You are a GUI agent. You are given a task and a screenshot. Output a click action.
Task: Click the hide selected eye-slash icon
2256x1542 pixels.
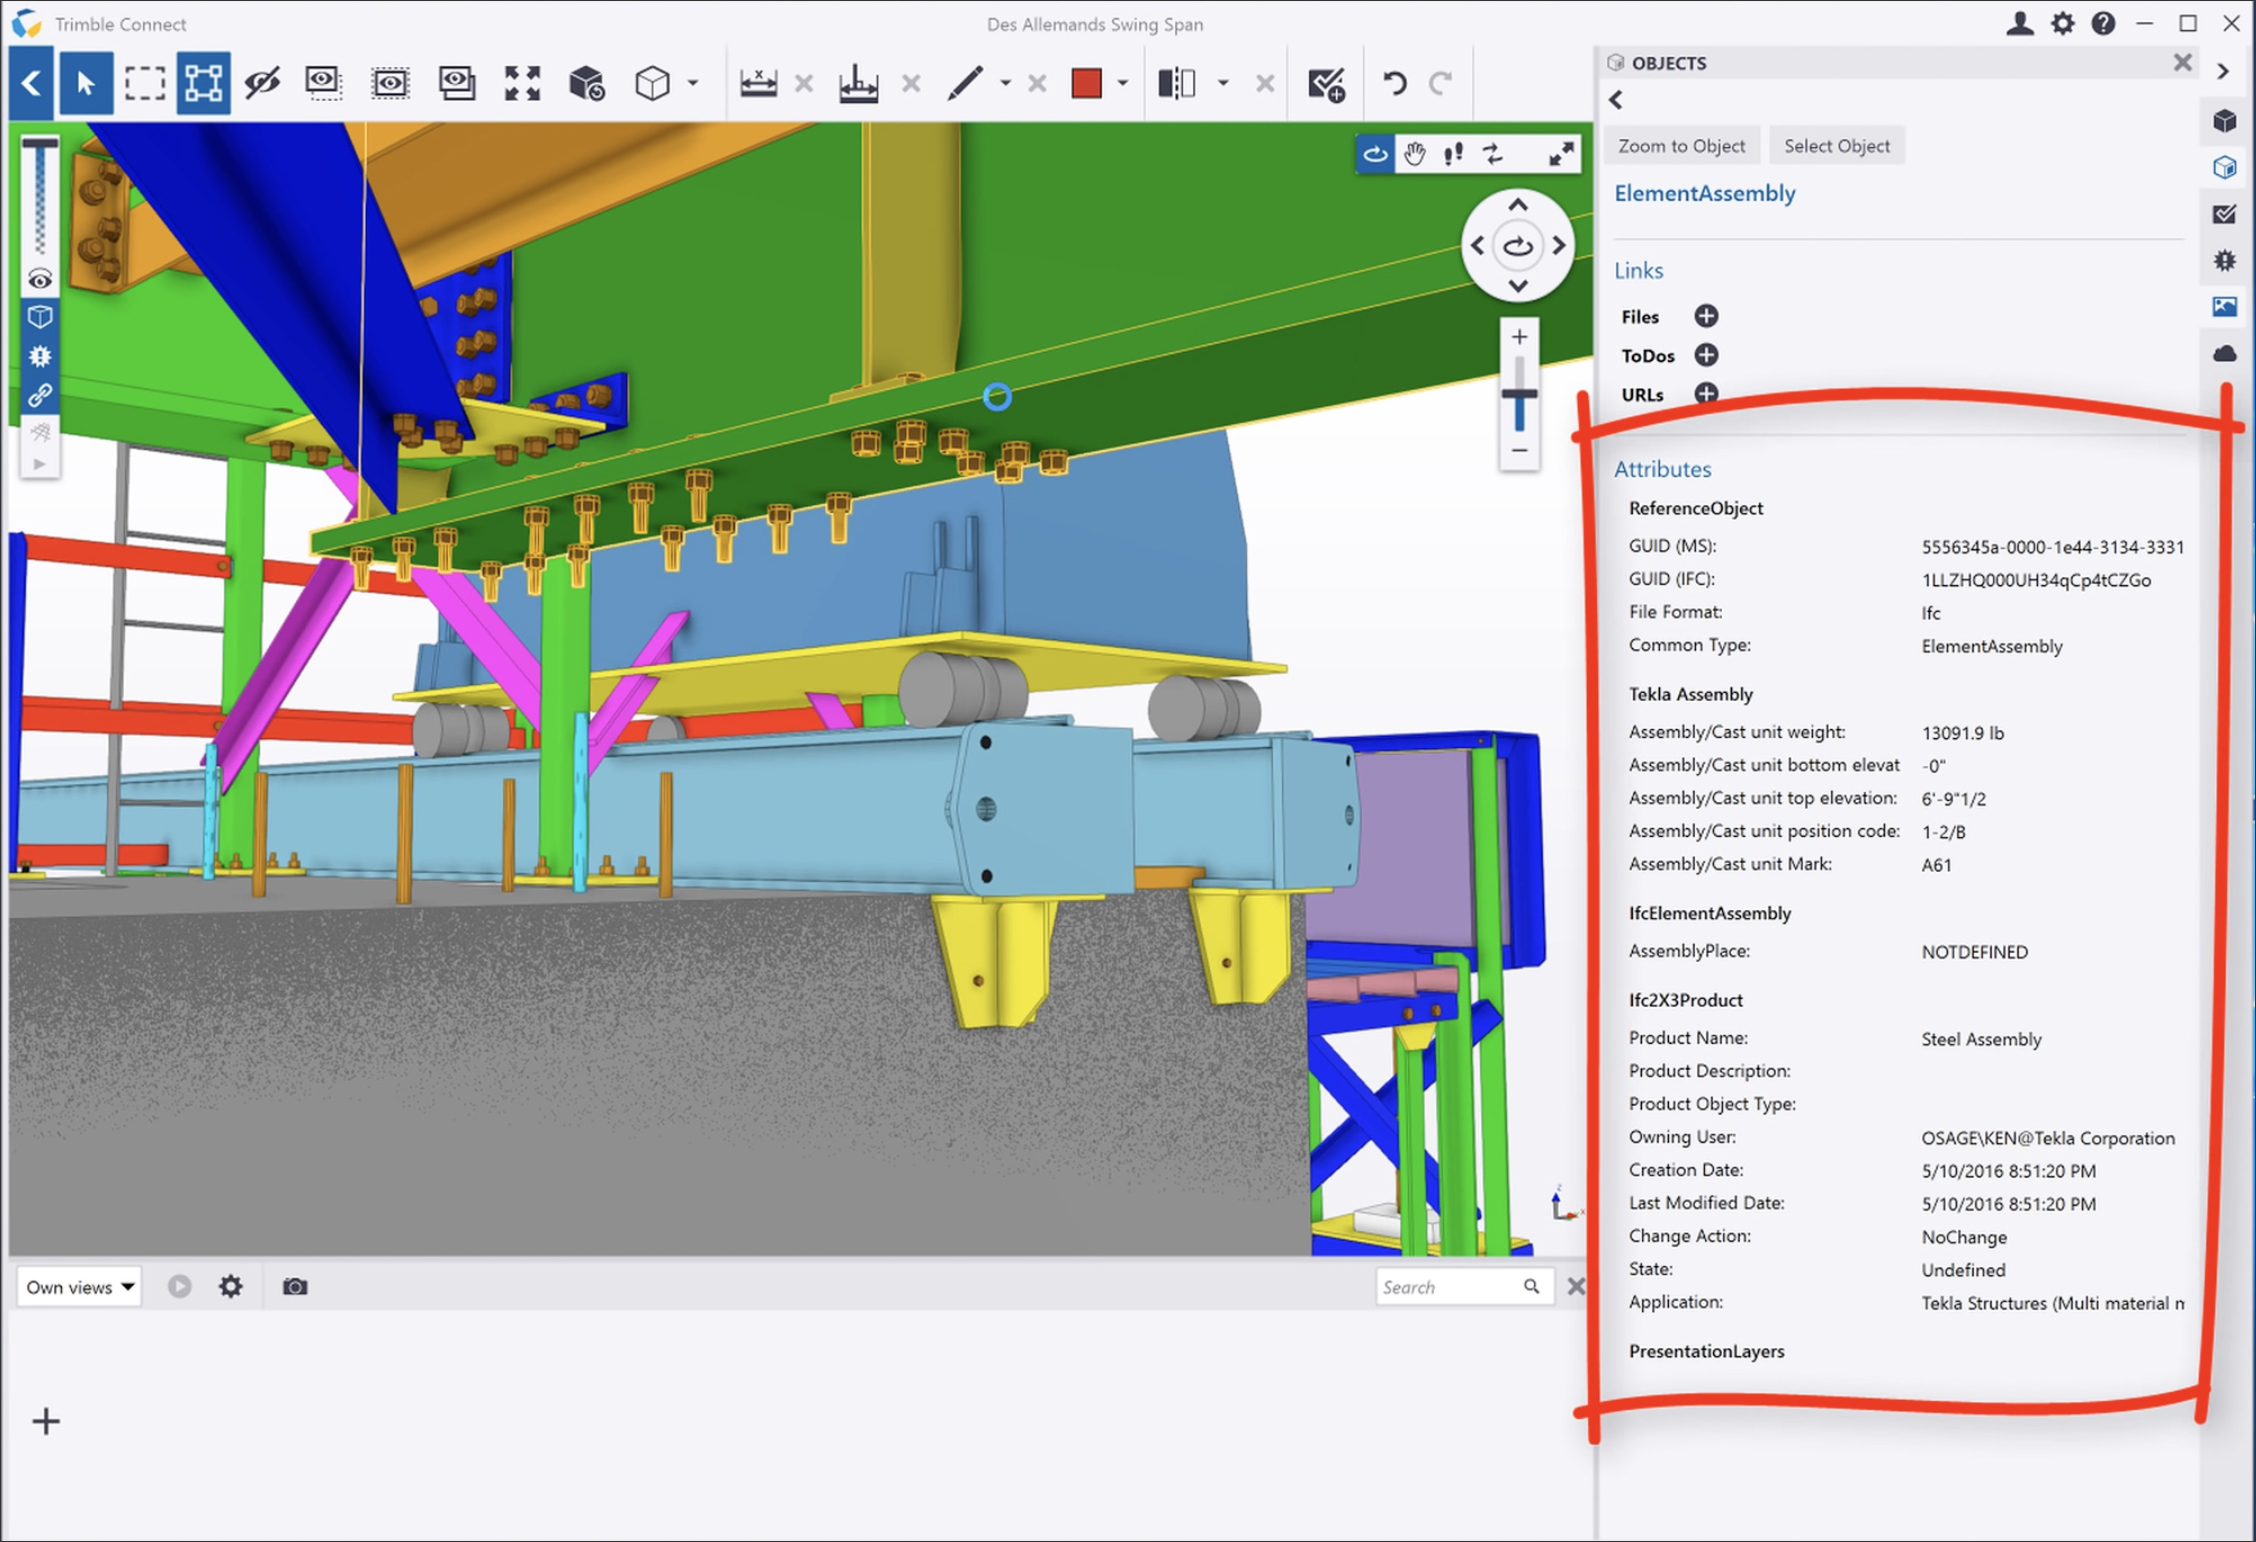(x=262, y=83)
